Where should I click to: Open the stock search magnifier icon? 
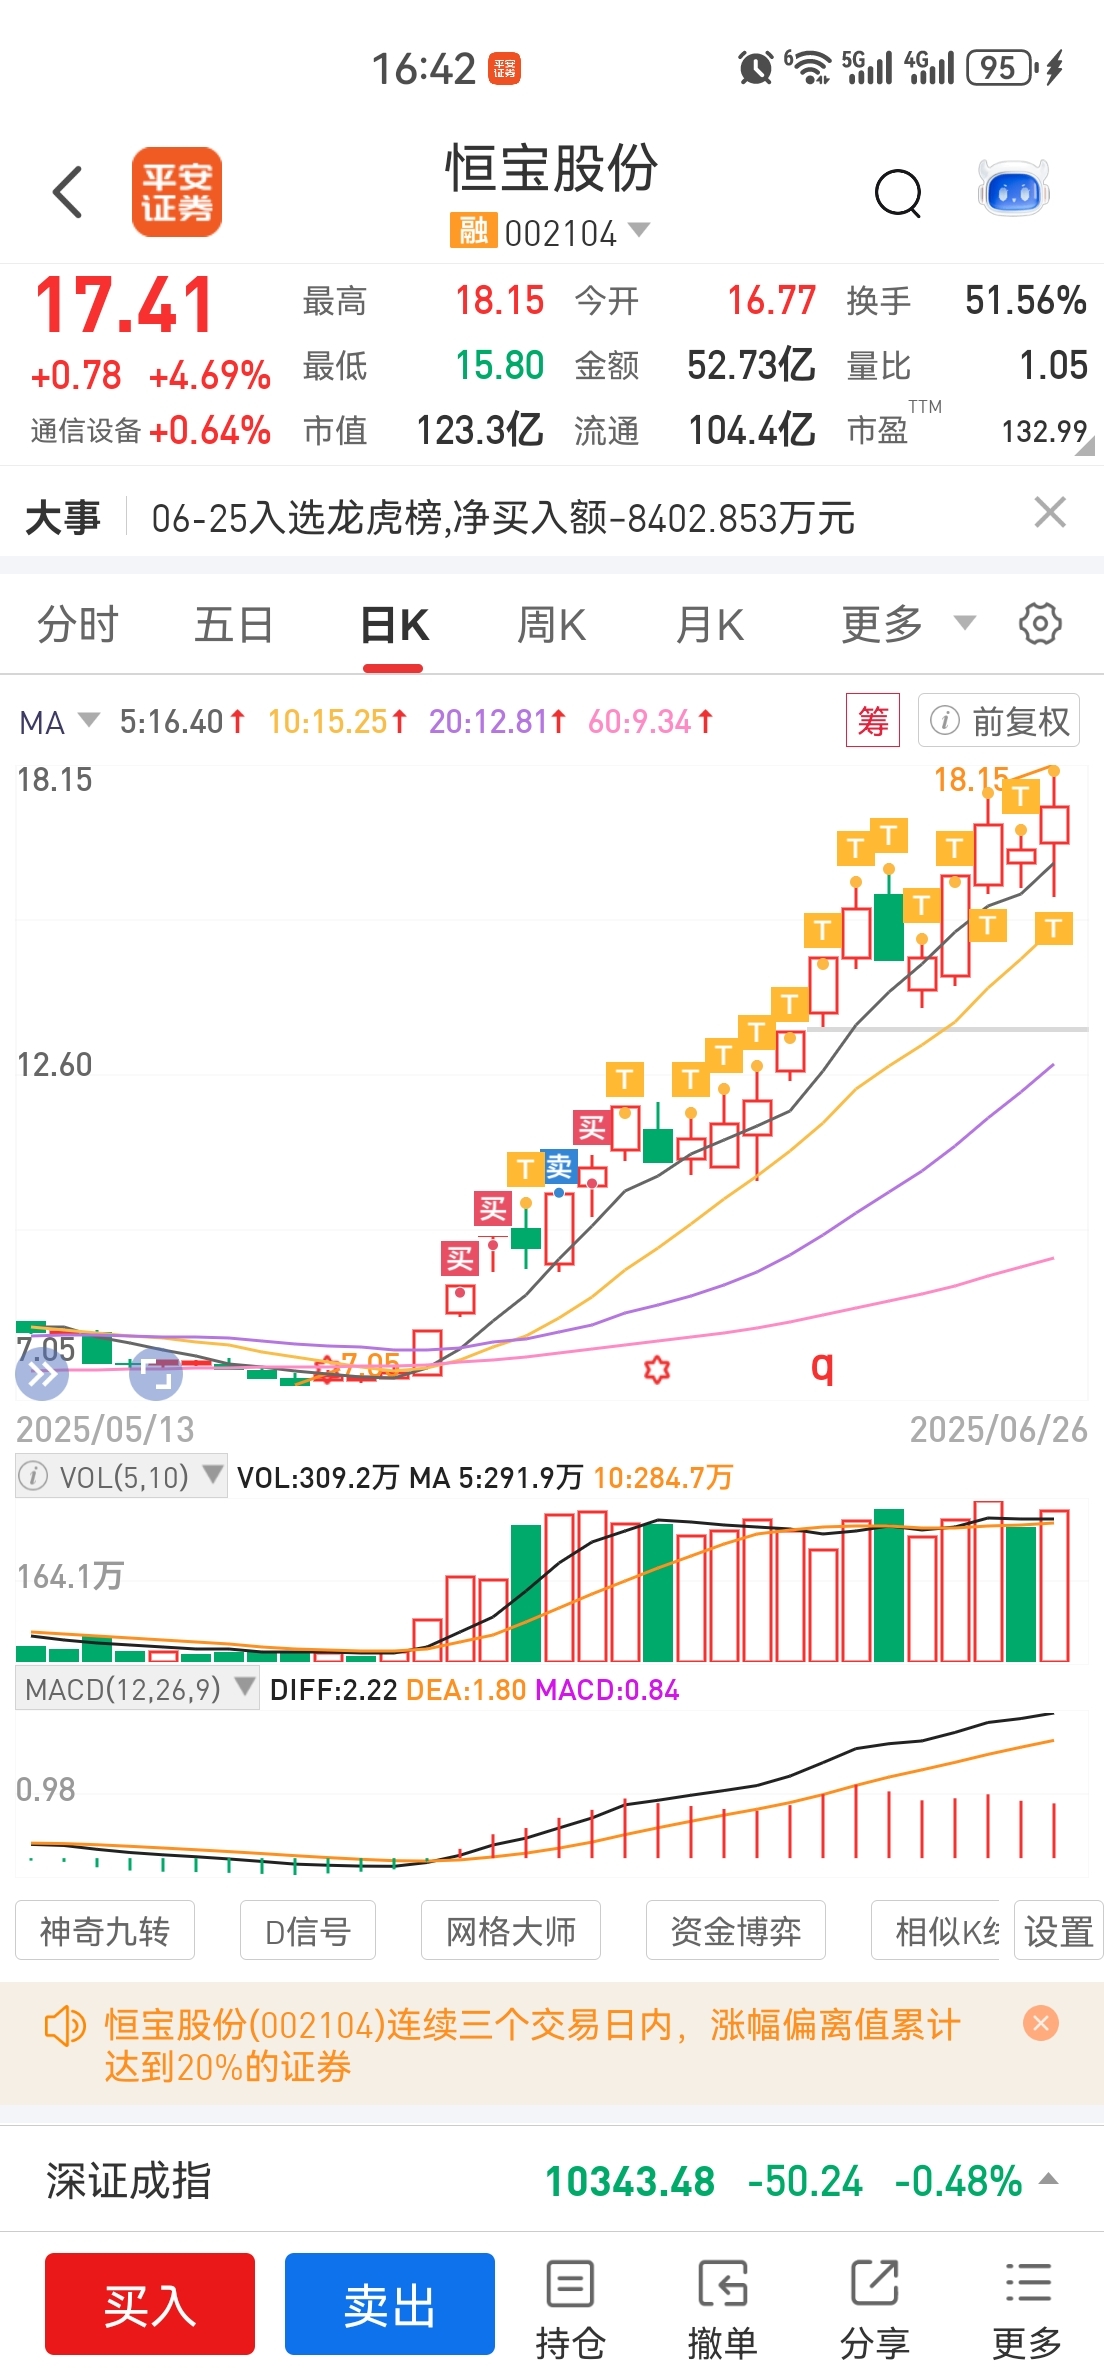click(898, 193)
